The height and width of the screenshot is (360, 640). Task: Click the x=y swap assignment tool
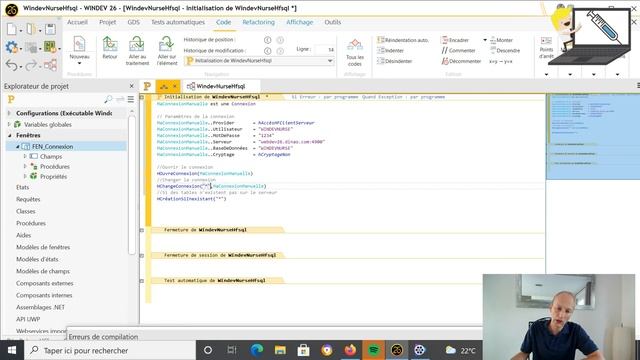[500, 61]
